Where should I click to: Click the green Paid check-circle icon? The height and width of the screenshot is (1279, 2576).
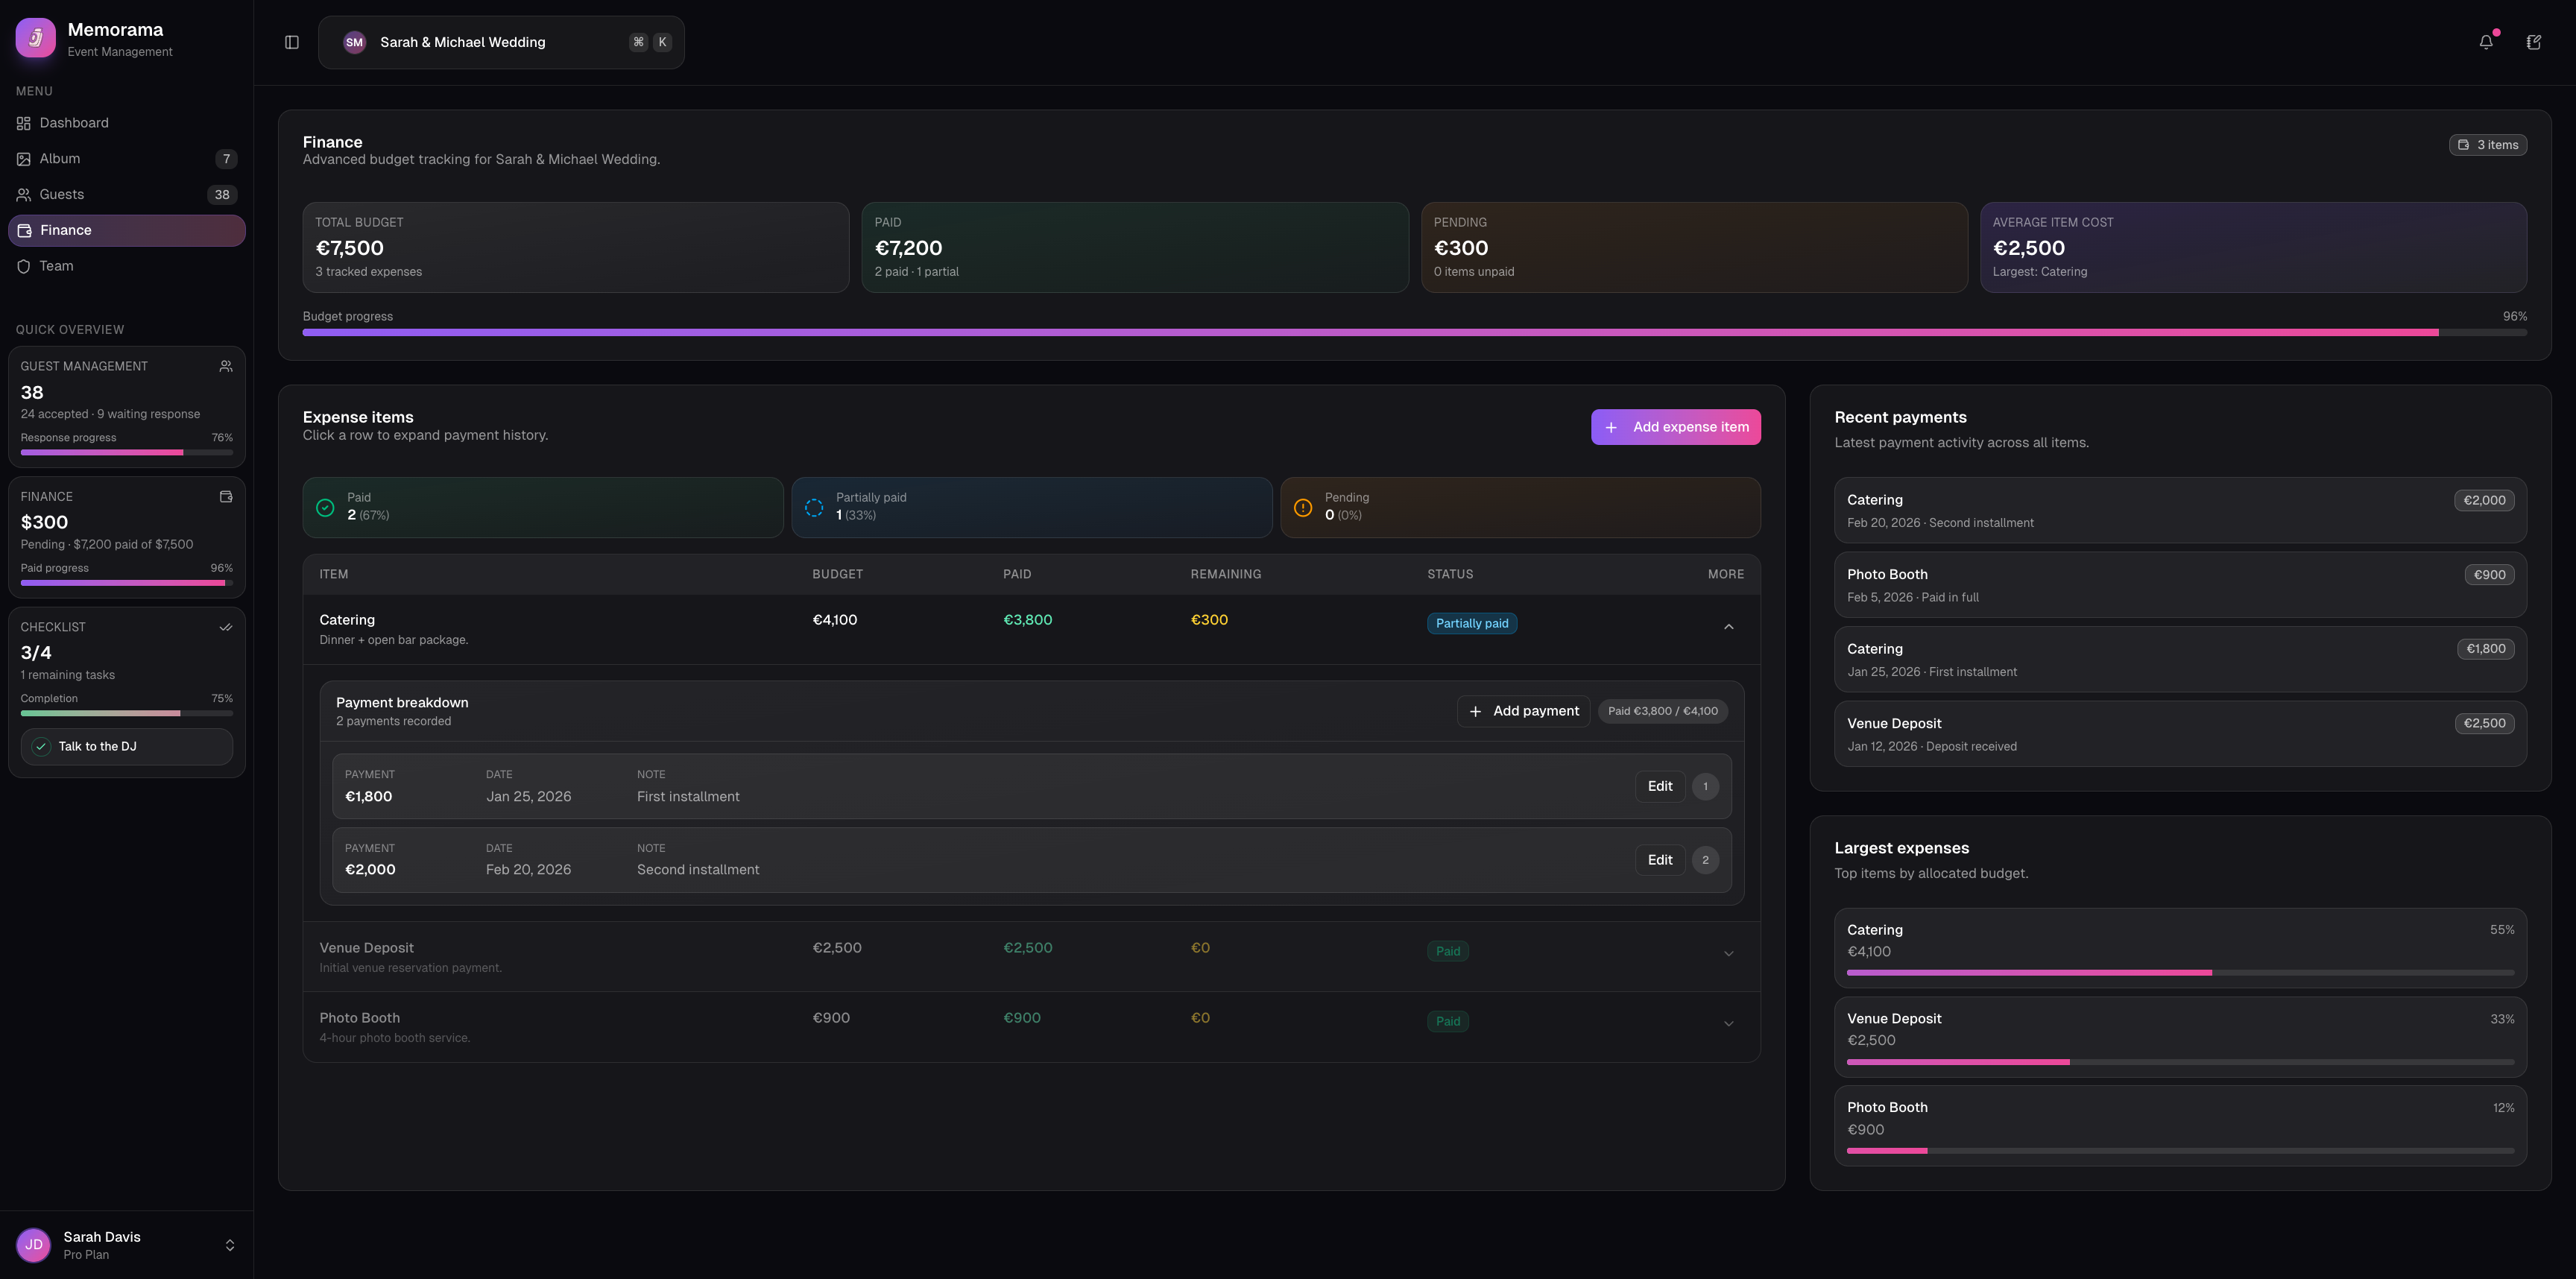[325, 507]
